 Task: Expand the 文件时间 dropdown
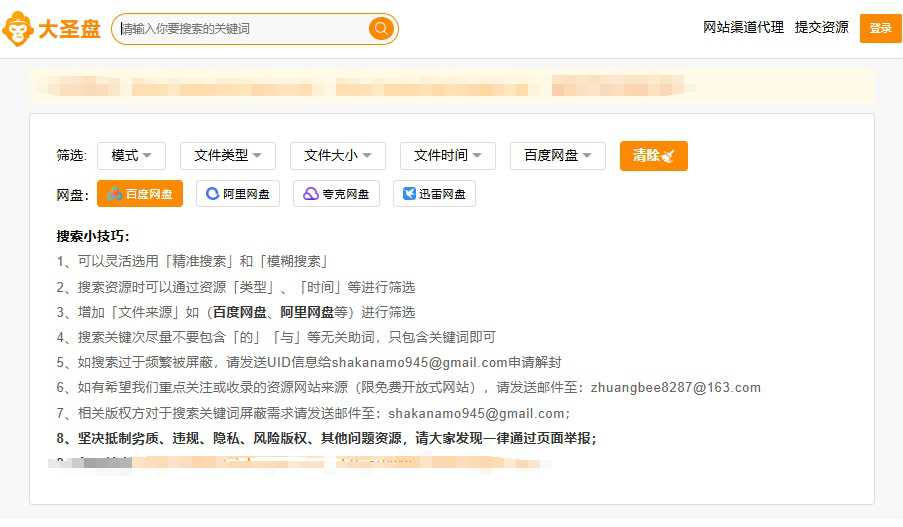[x=447, y=156]
